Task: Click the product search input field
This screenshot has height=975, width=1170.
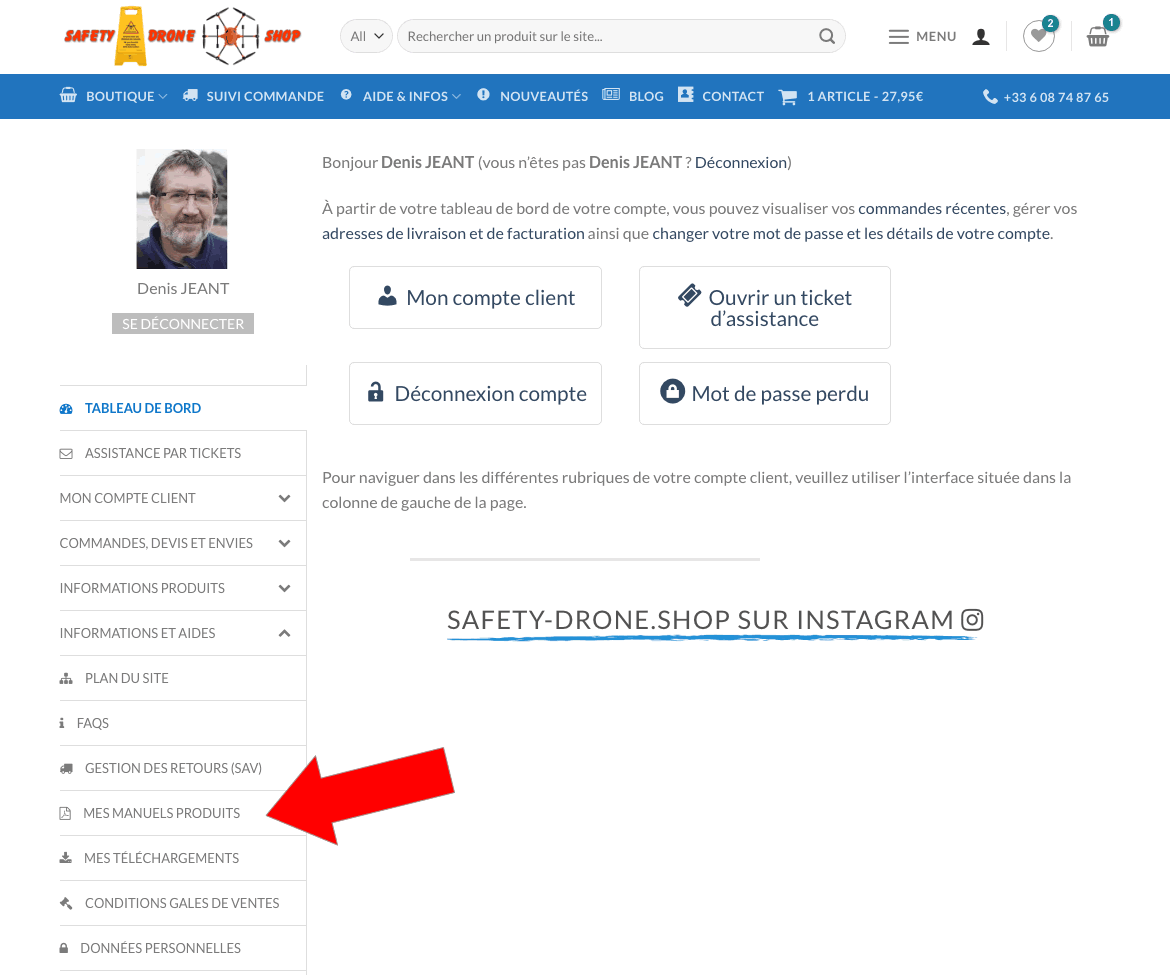Action: [x=610, y=37]
